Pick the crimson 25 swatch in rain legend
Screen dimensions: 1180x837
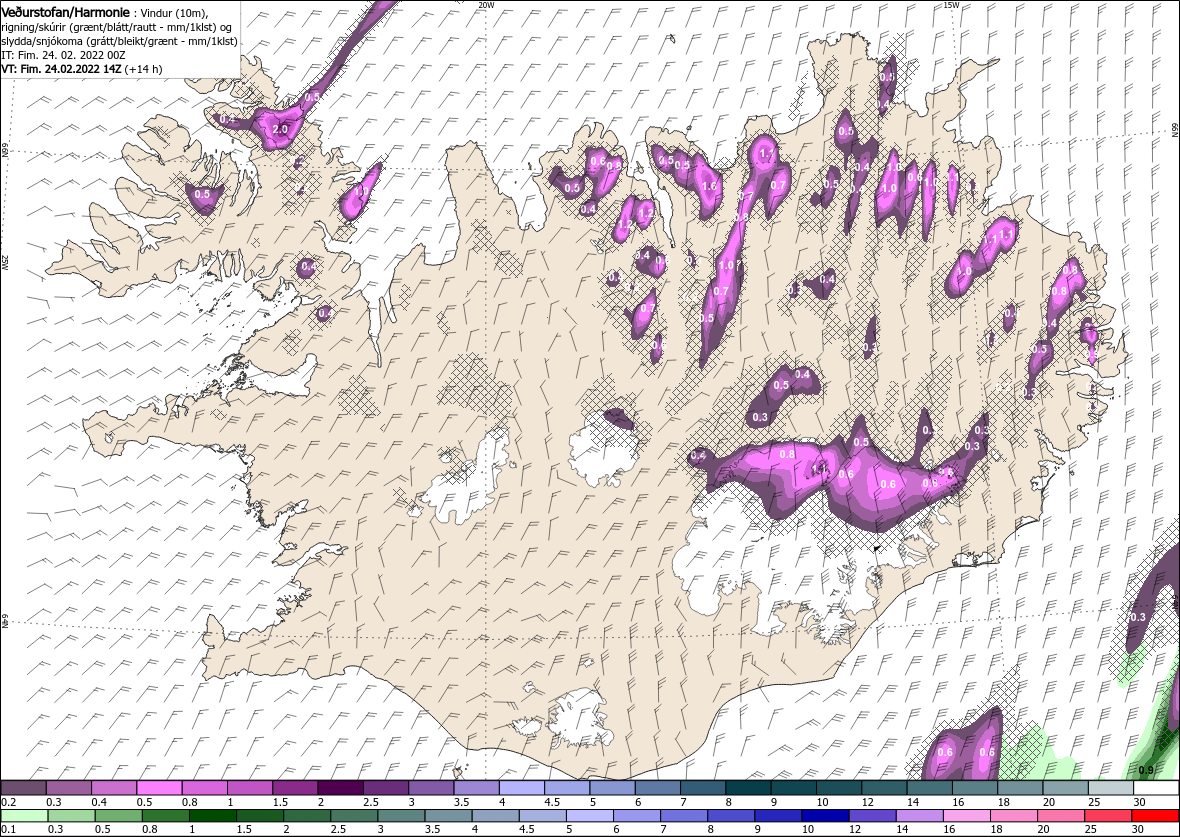tap(1109, 817)
